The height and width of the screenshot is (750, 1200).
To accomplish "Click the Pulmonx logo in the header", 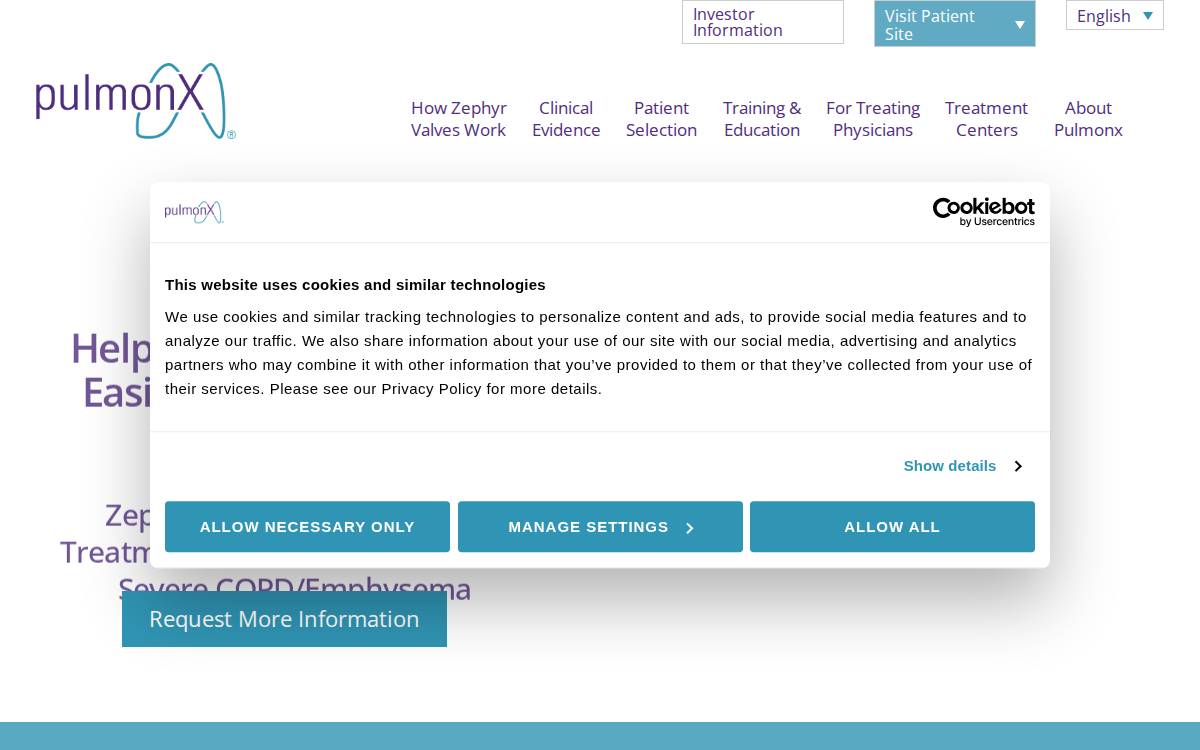I will pos(136,101).
